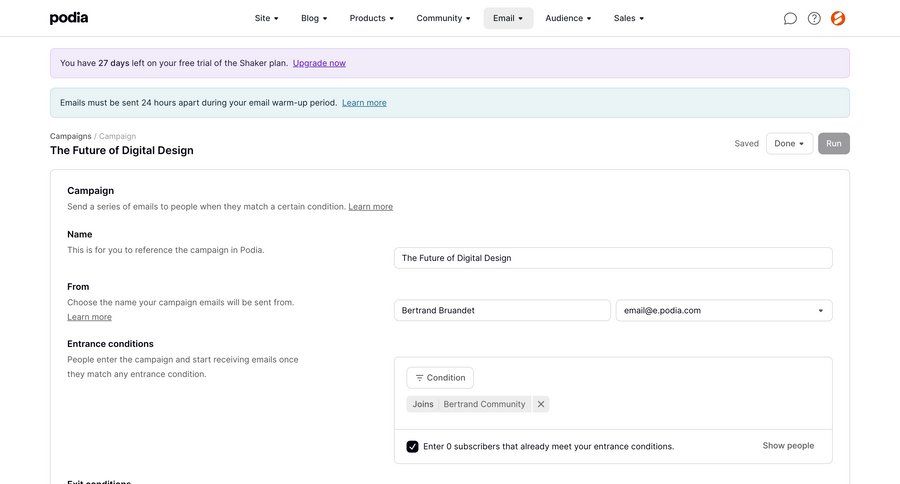This screenshot has width=900, height=484.
Task: Click Show people link
Action: tap(788, 446)
